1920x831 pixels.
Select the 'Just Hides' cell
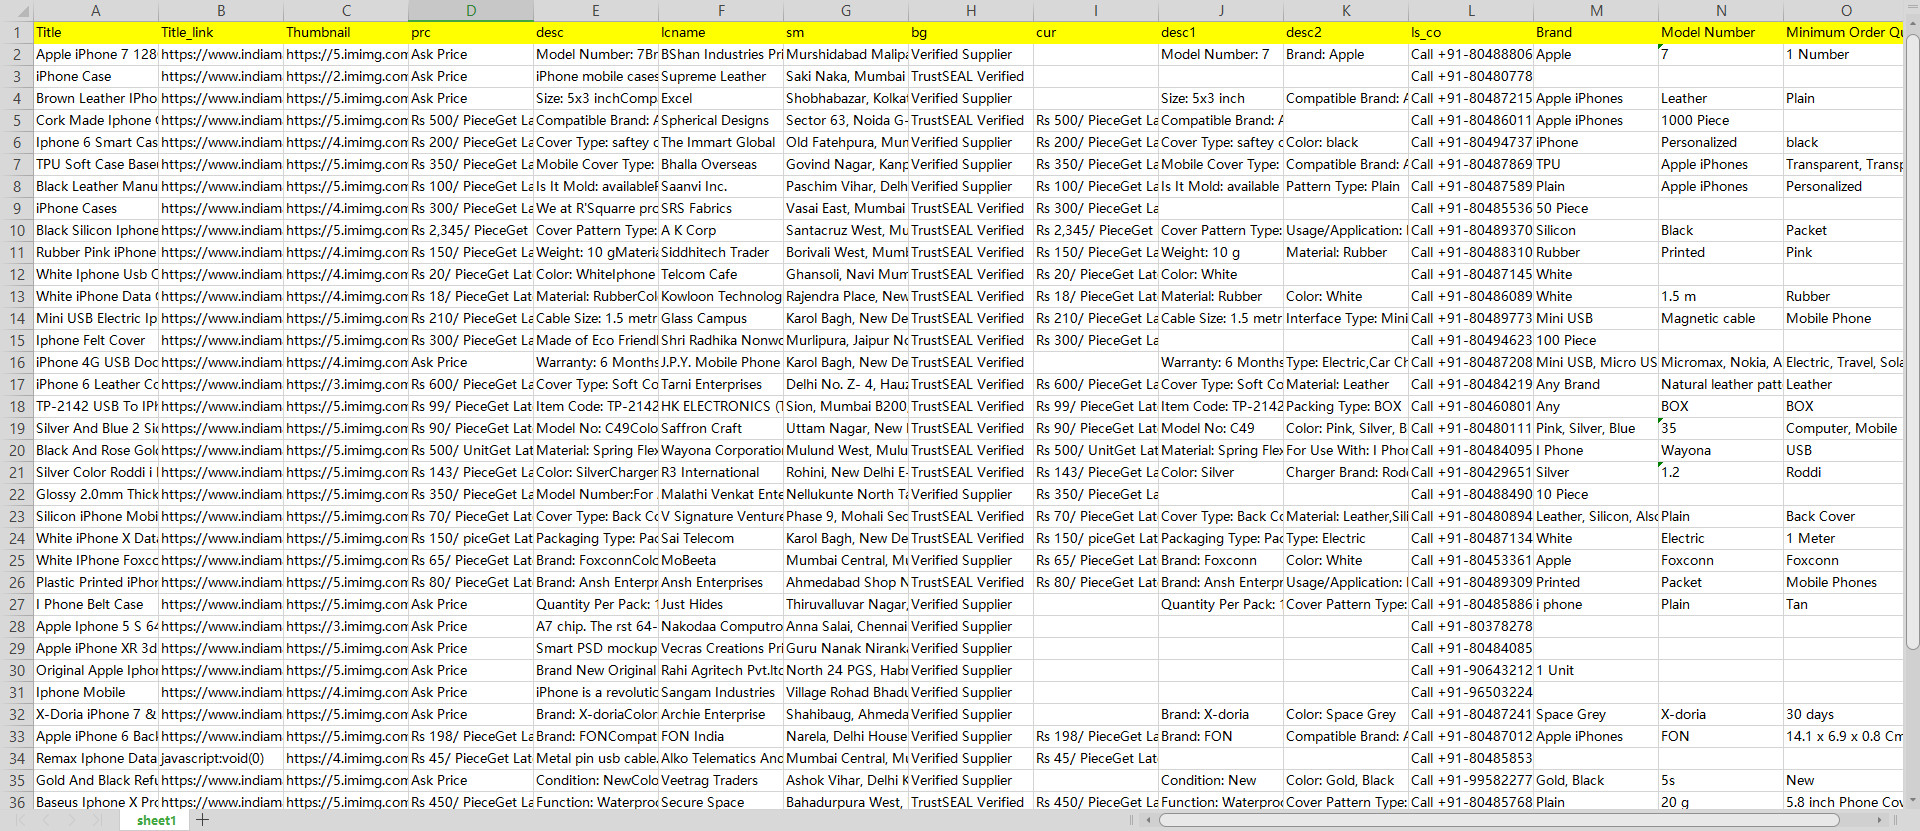721,605
